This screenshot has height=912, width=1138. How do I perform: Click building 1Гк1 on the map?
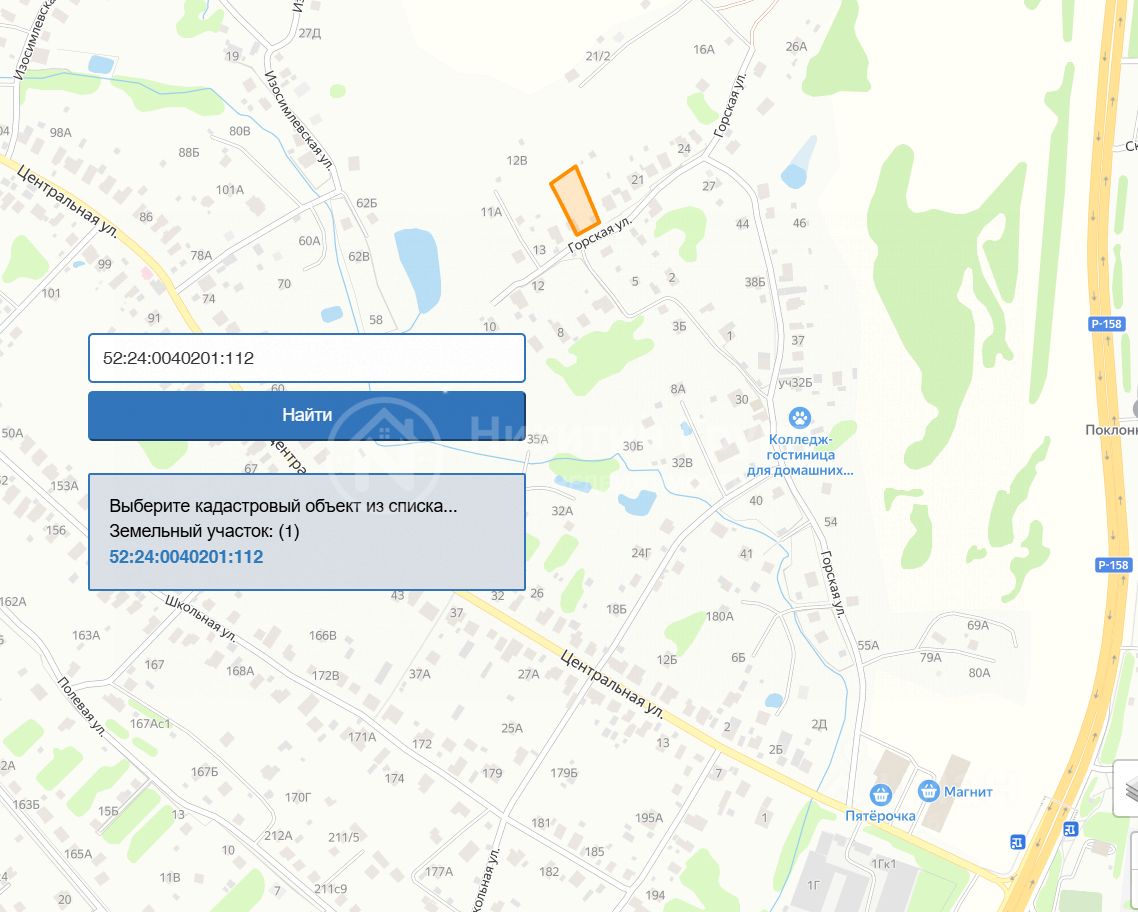(x=883, y=863)
